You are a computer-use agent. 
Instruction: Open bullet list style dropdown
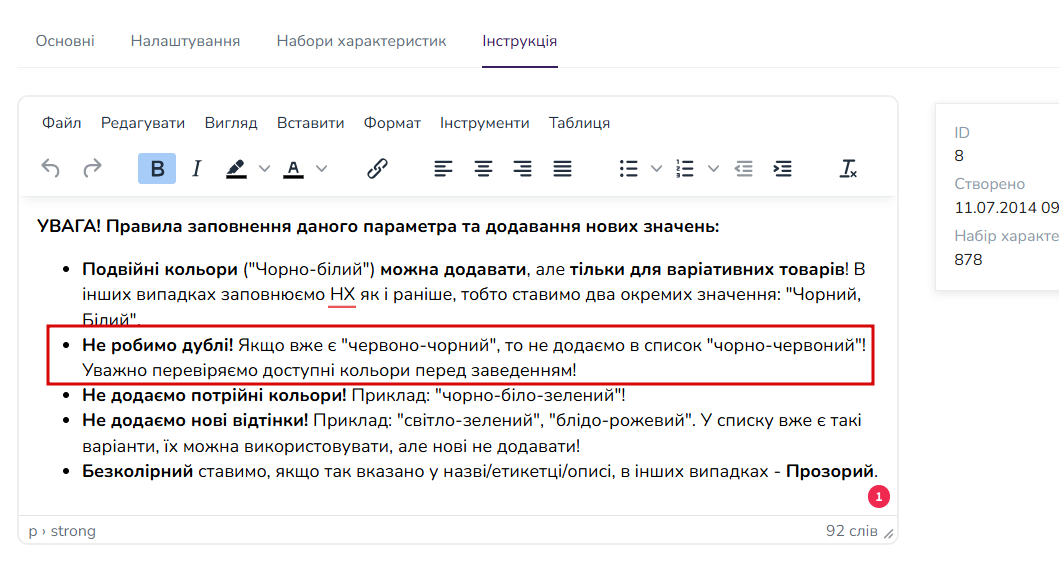click(x=656, y=169)
